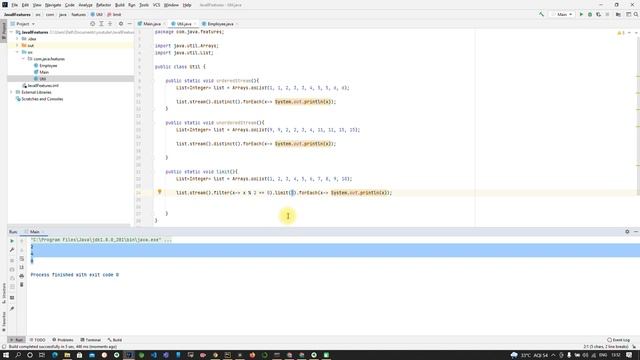640x360 pixels.
Task: Open Project panel settings gear
Action: [121, 24]
